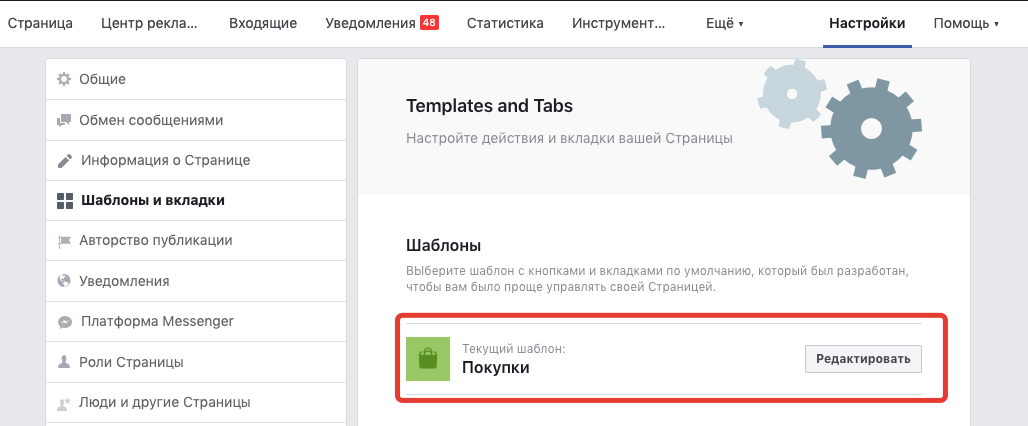
Task: Click the Редактировать button for current template
Action: click(x=863, y=358)
